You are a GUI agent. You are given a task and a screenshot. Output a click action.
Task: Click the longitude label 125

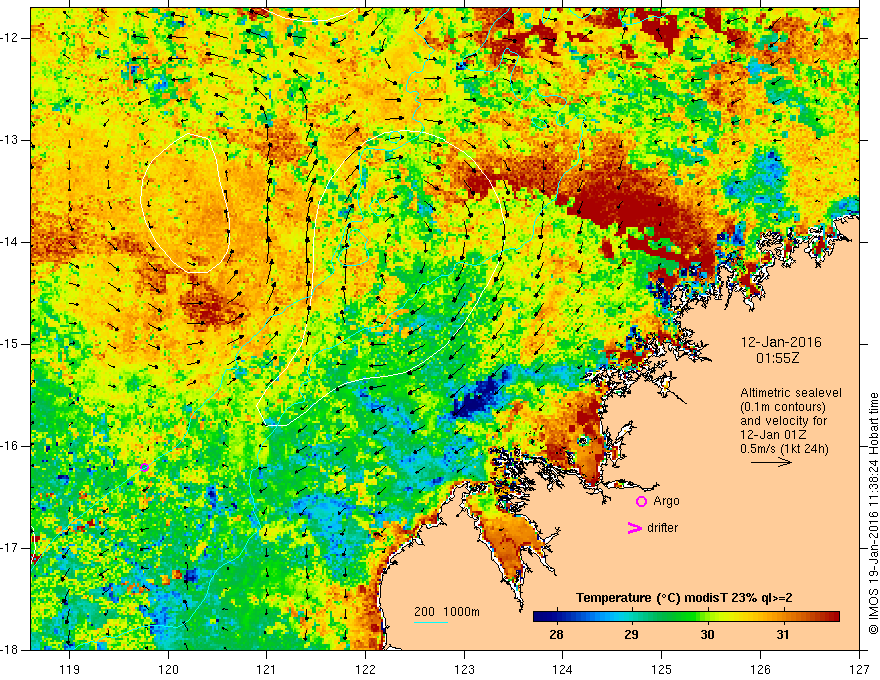coord(662,669)
